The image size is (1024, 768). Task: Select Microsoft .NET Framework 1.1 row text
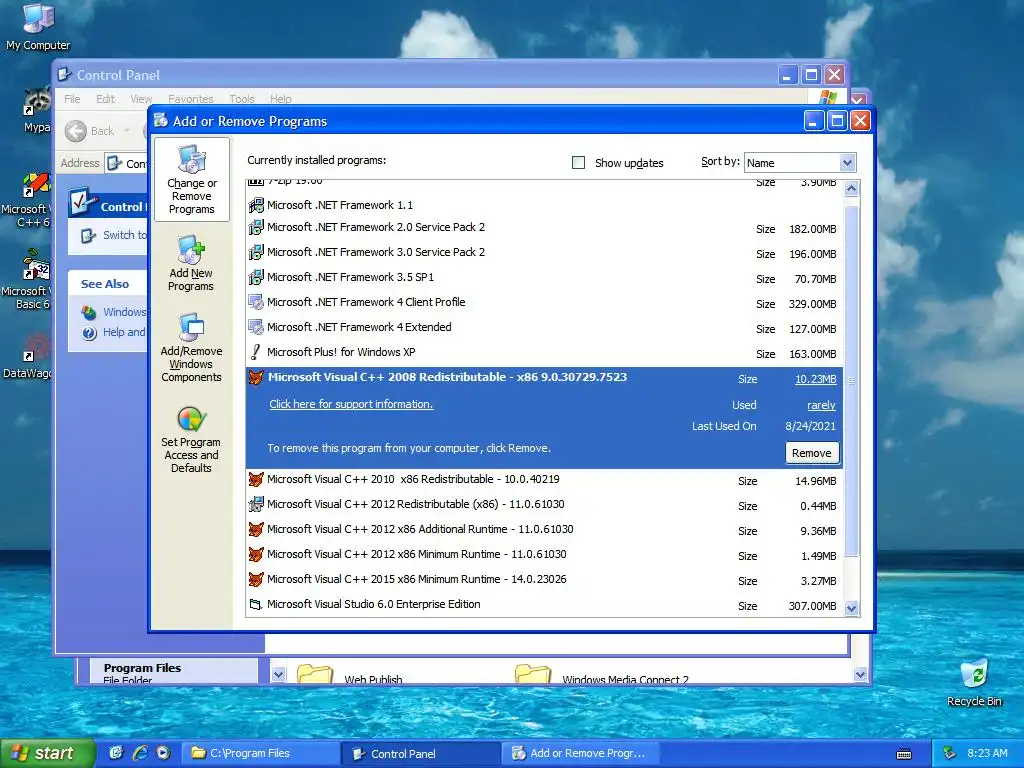coord(340,205)
